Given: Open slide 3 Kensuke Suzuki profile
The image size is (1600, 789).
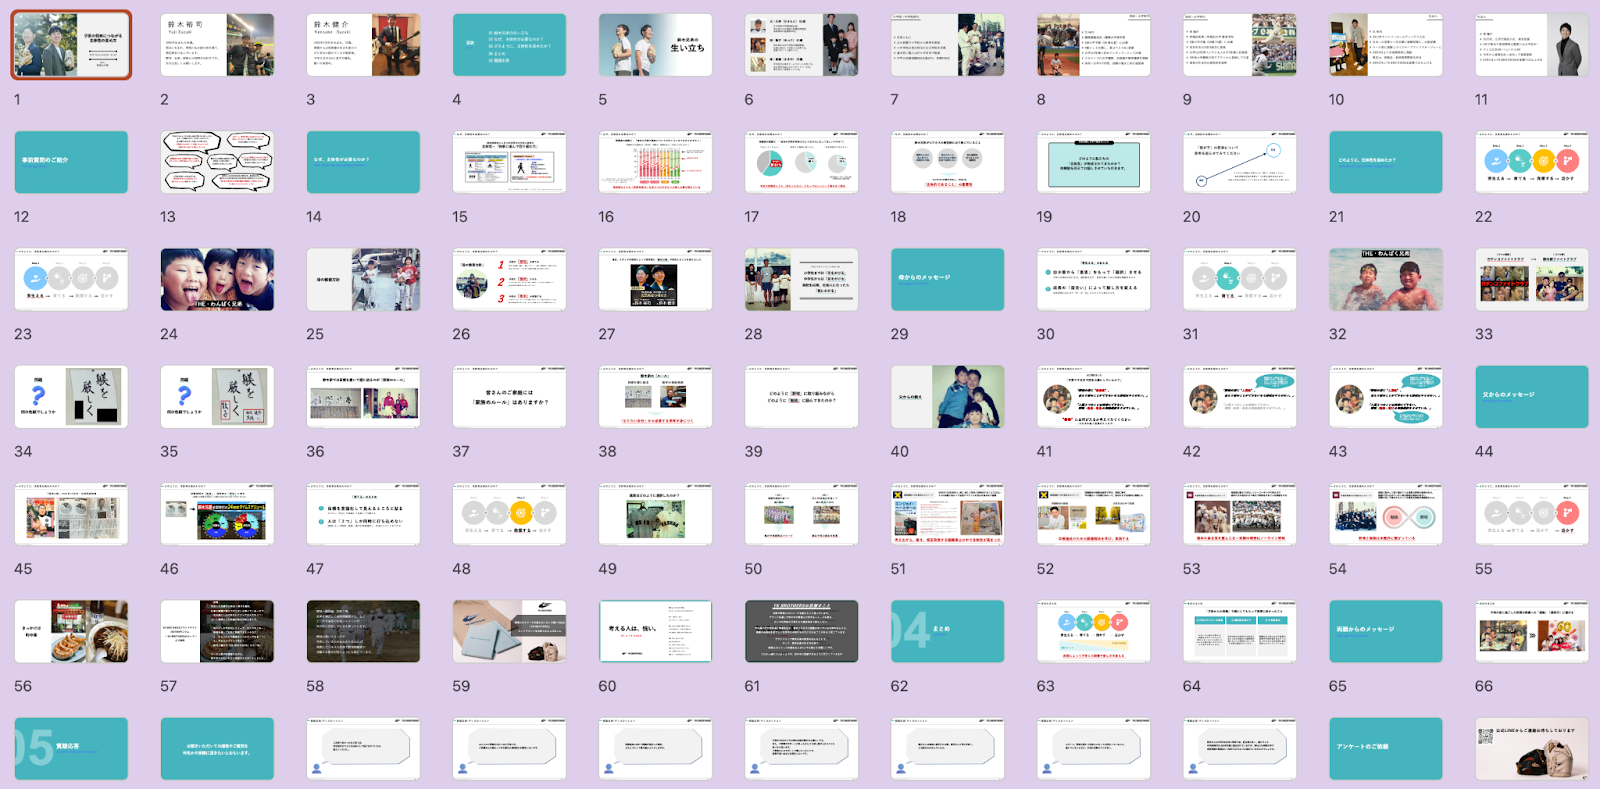Looking at the screenshot, I should (363, 45).
